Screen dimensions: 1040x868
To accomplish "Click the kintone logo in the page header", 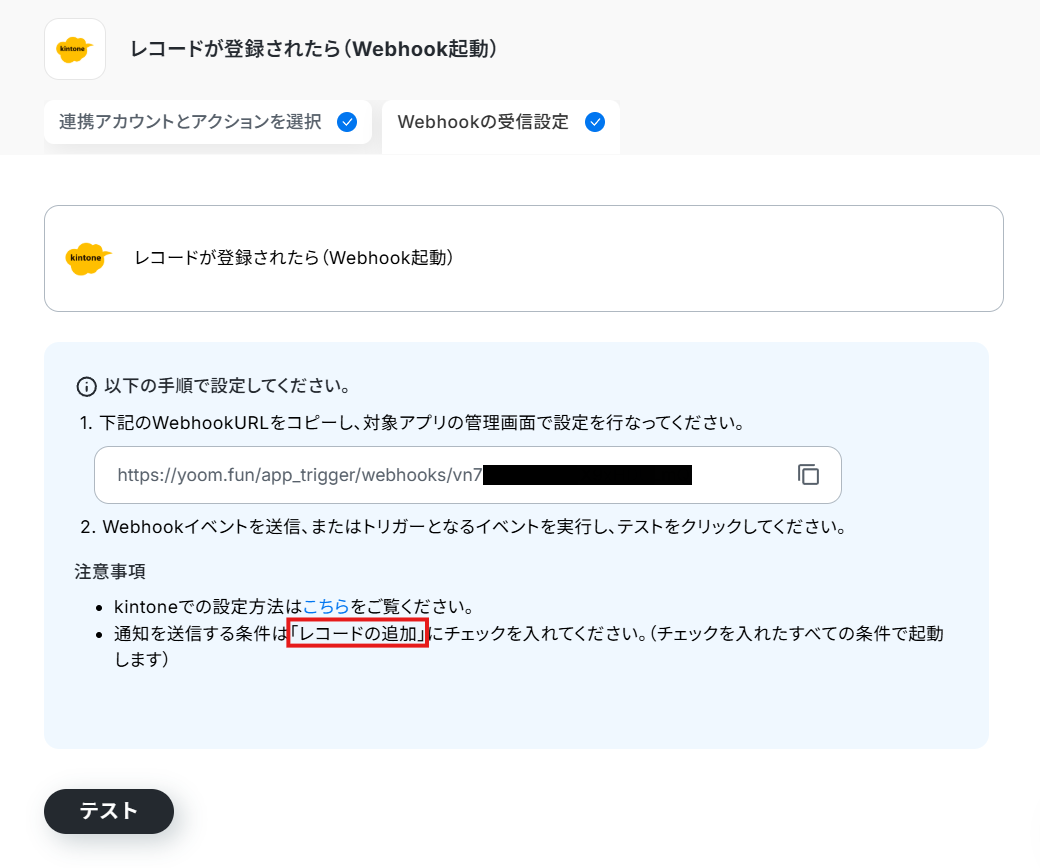I will pos(75,49).
